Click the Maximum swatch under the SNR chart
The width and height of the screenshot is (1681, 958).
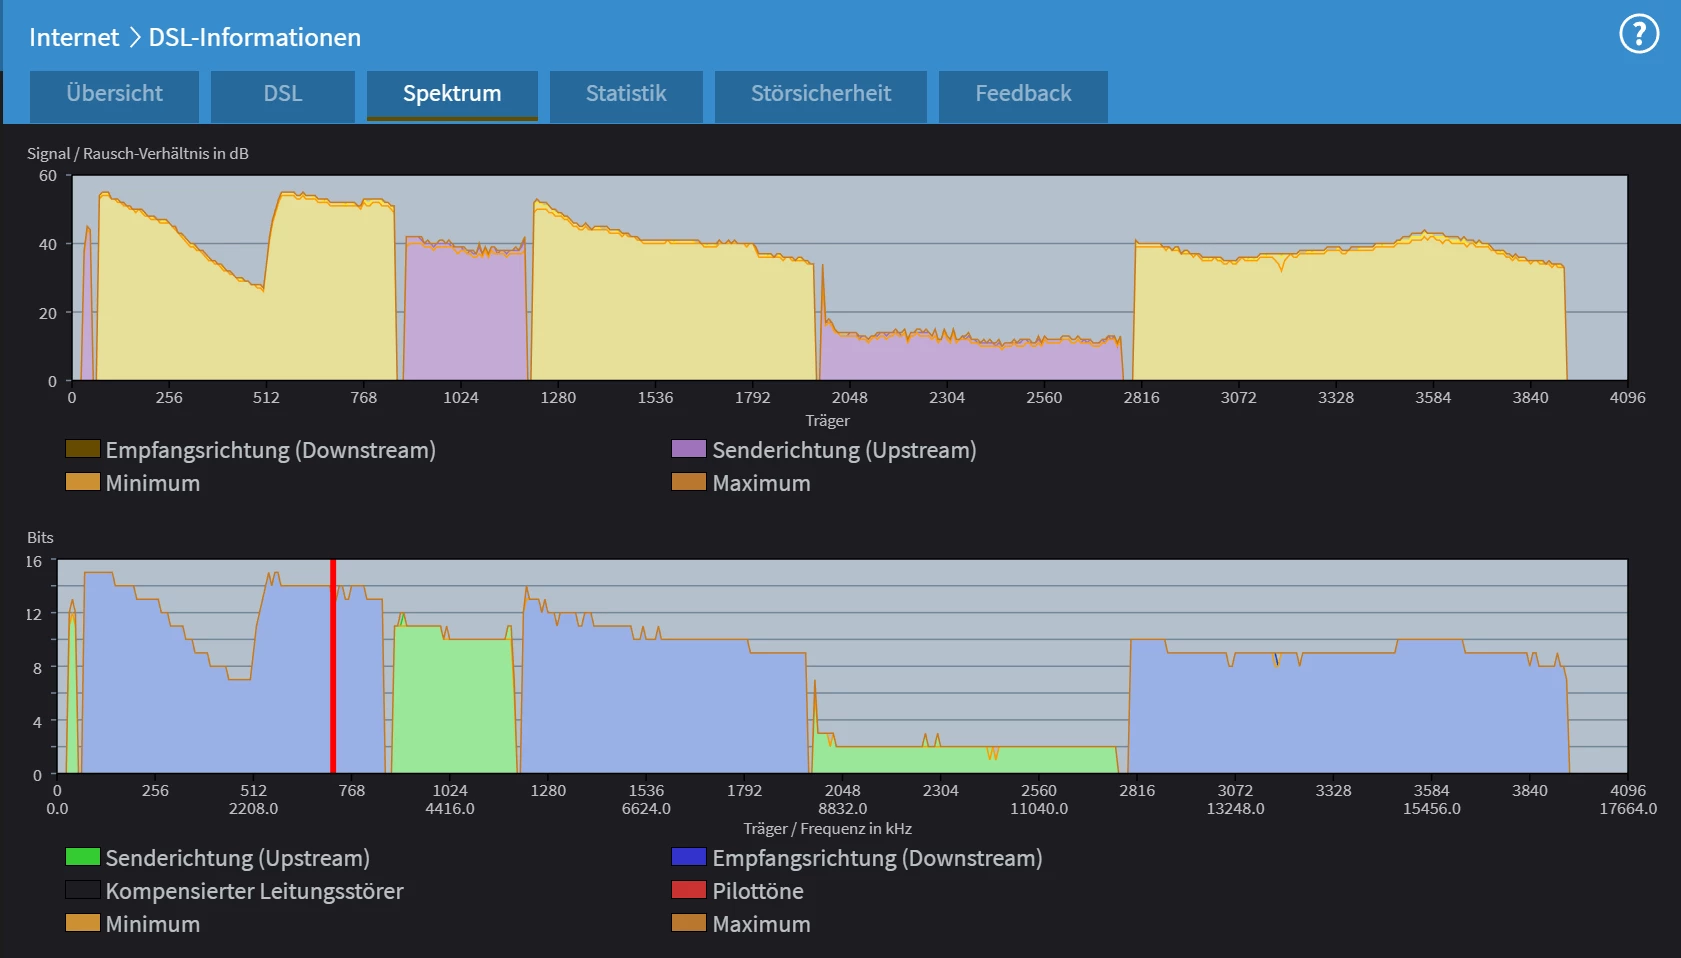[689, 482]
